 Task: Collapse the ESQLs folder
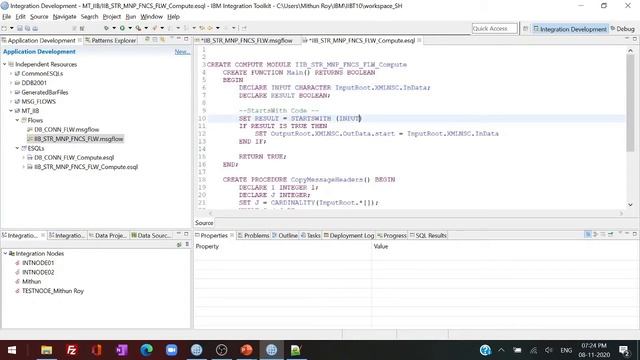tap(18, 148)
